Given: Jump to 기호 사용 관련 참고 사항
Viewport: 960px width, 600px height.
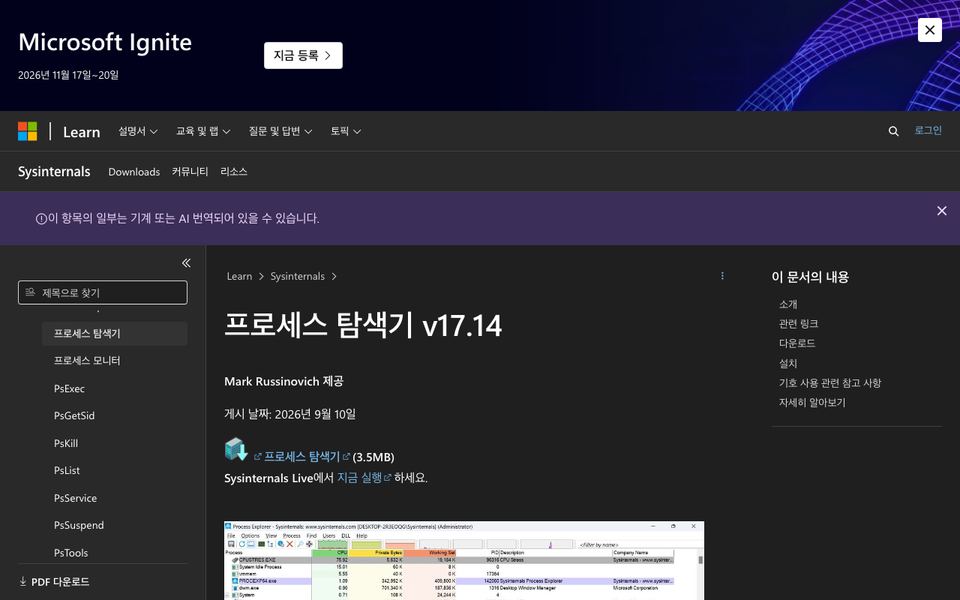Looking at the screenshot, I should coord(830,383).
